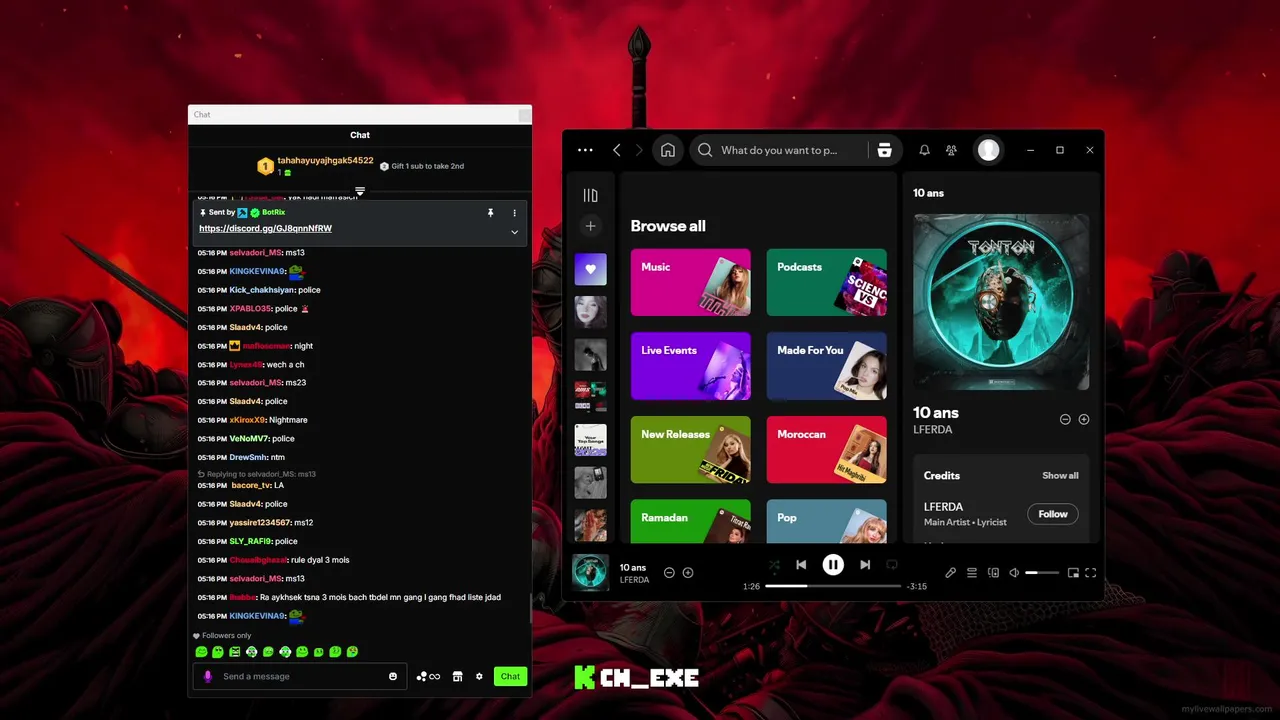Skip to previous track
This screenshot has width=1280, height=720.
(x=801, y=565)
